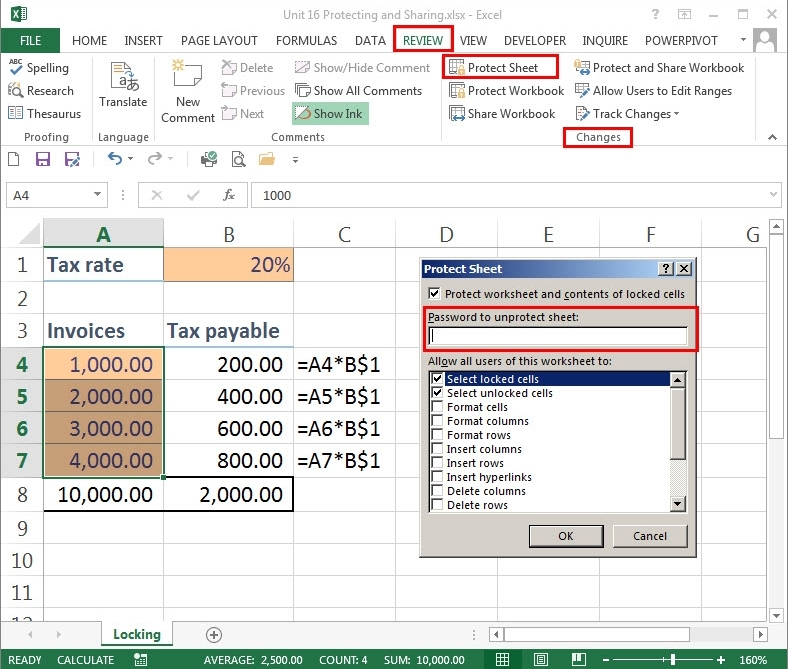Viewport: 788px width, 669px height.
Task: Click Show/Hide Comment
Action: point(362,67)
